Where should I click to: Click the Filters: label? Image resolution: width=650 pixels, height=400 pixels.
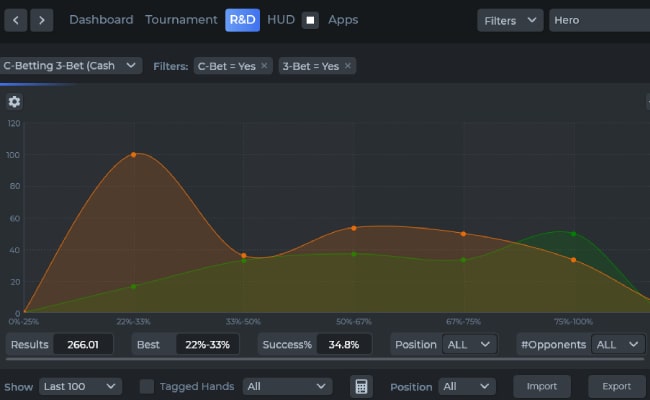pos(170,66)
